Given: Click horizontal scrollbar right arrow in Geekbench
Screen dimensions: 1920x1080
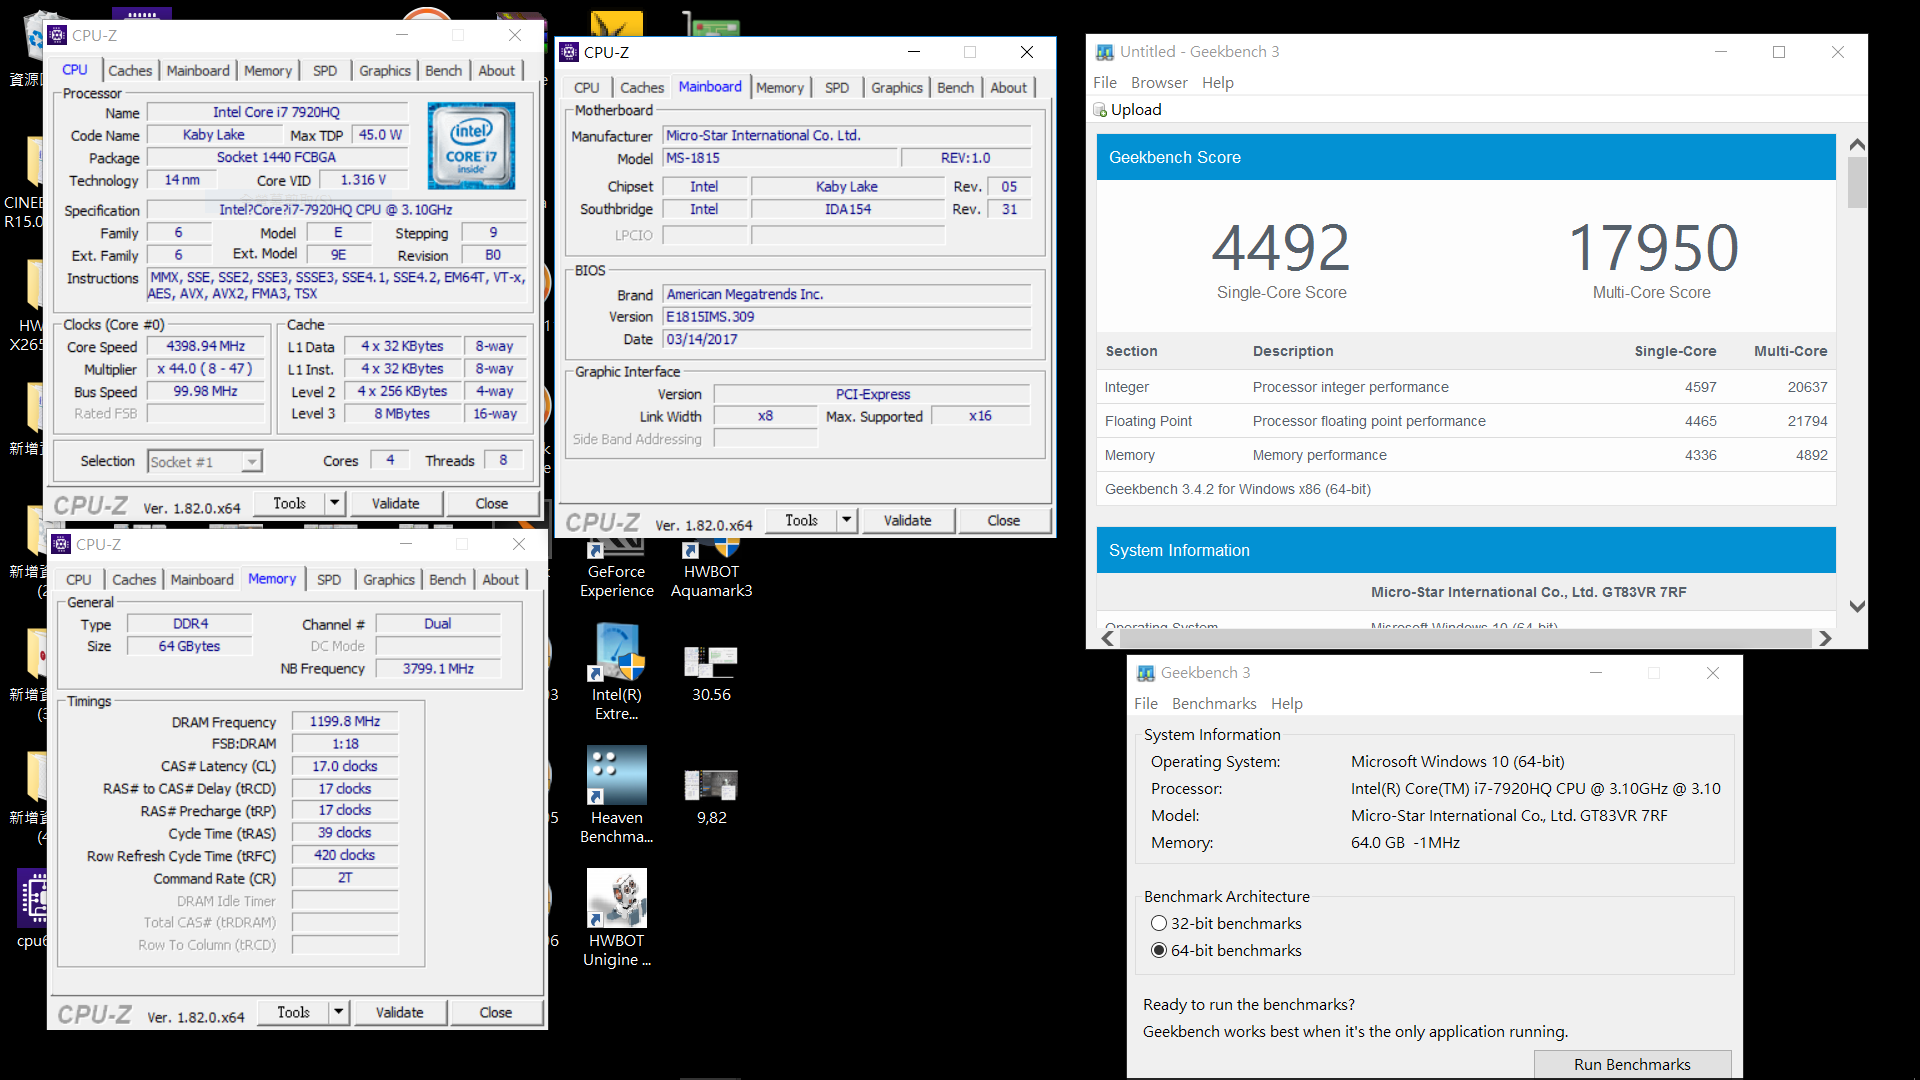Looking at the screenshot, I should [1825, 638].
